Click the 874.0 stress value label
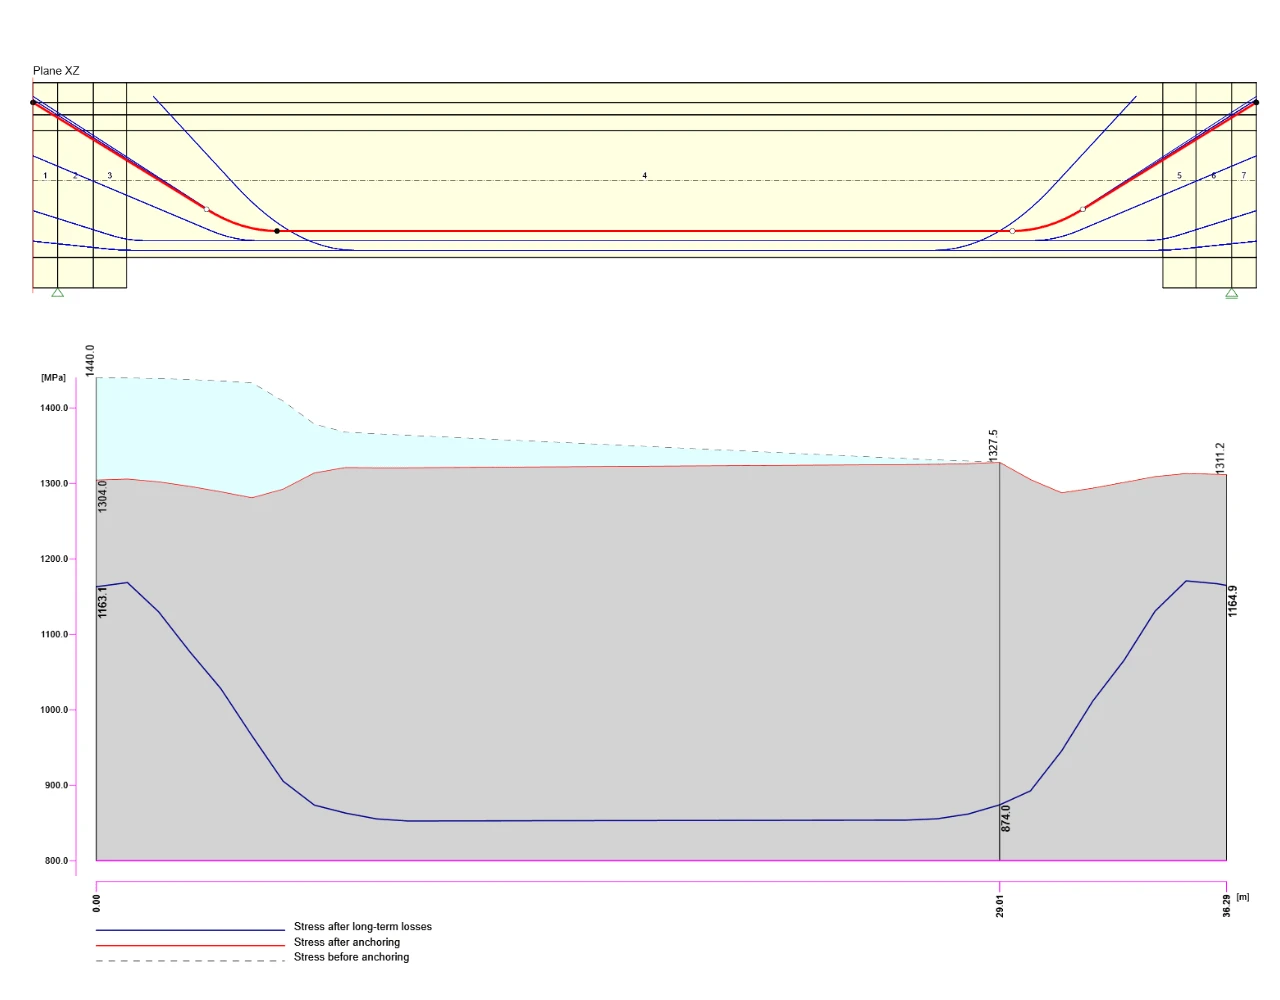 coord(1006,818)
